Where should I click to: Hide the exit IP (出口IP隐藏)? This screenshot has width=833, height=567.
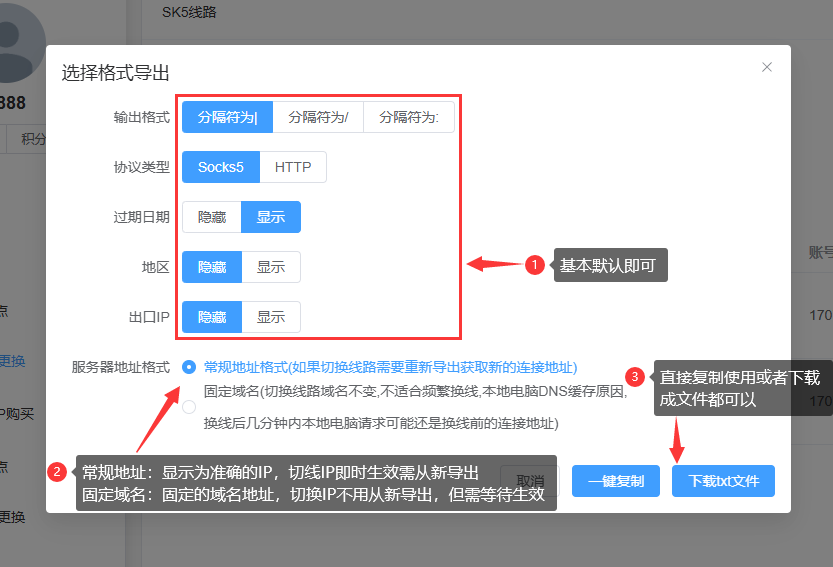(212, 317)
